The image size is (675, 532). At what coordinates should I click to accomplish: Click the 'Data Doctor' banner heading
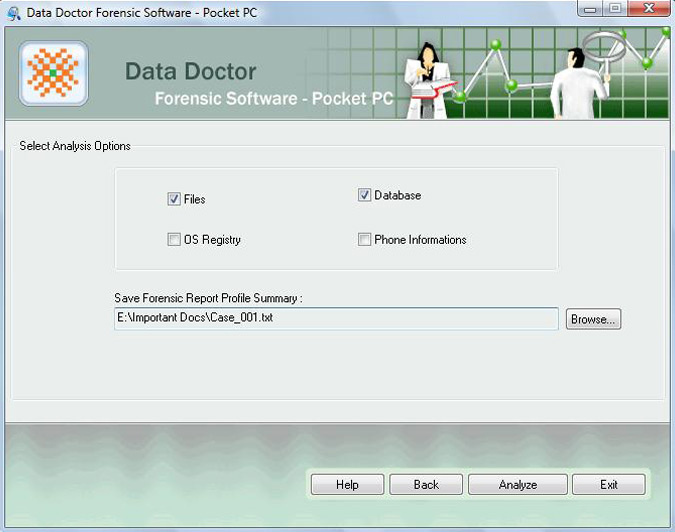191,71
